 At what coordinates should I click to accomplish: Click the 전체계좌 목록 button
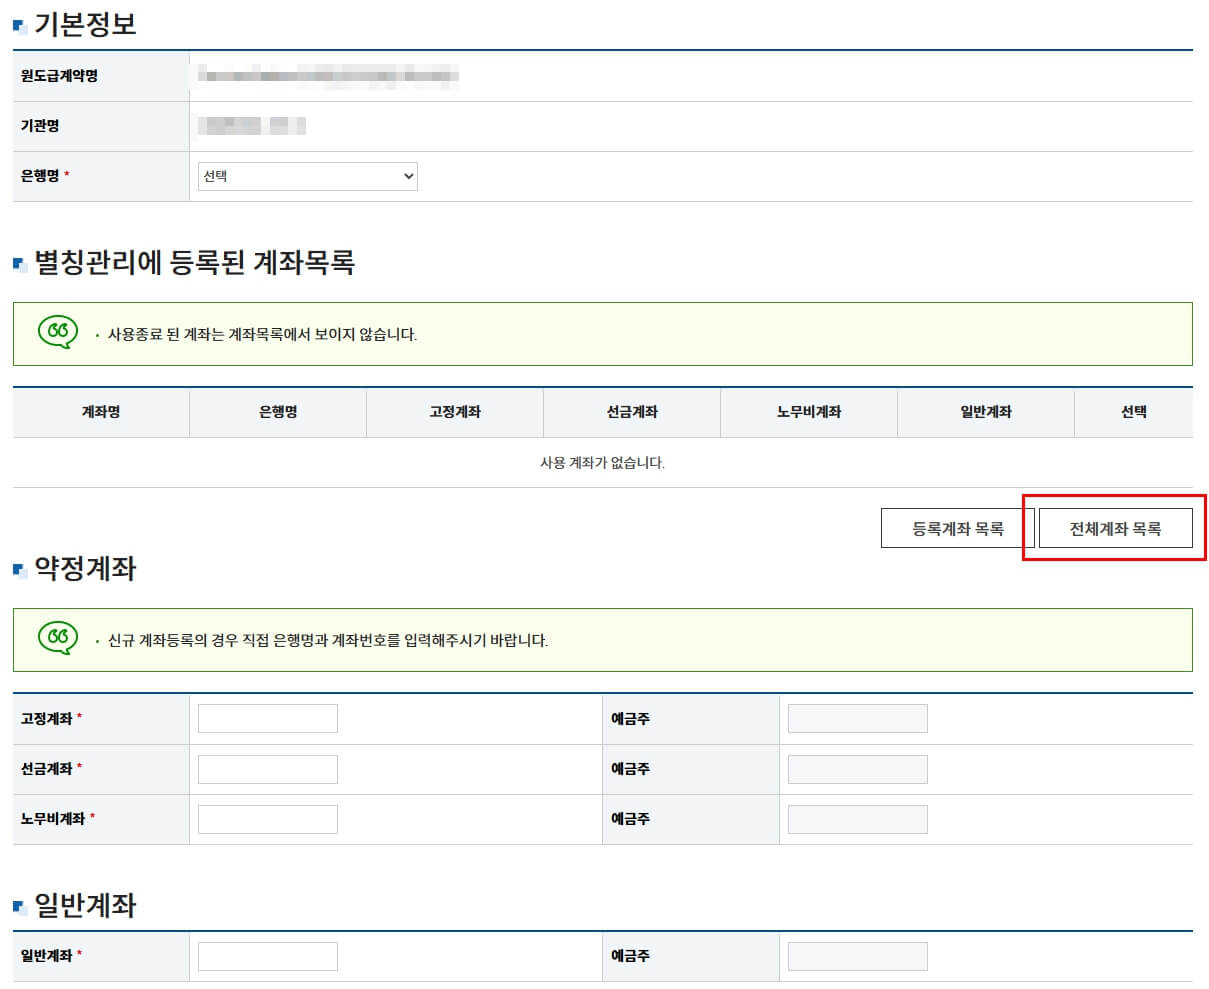point(1113,527)
